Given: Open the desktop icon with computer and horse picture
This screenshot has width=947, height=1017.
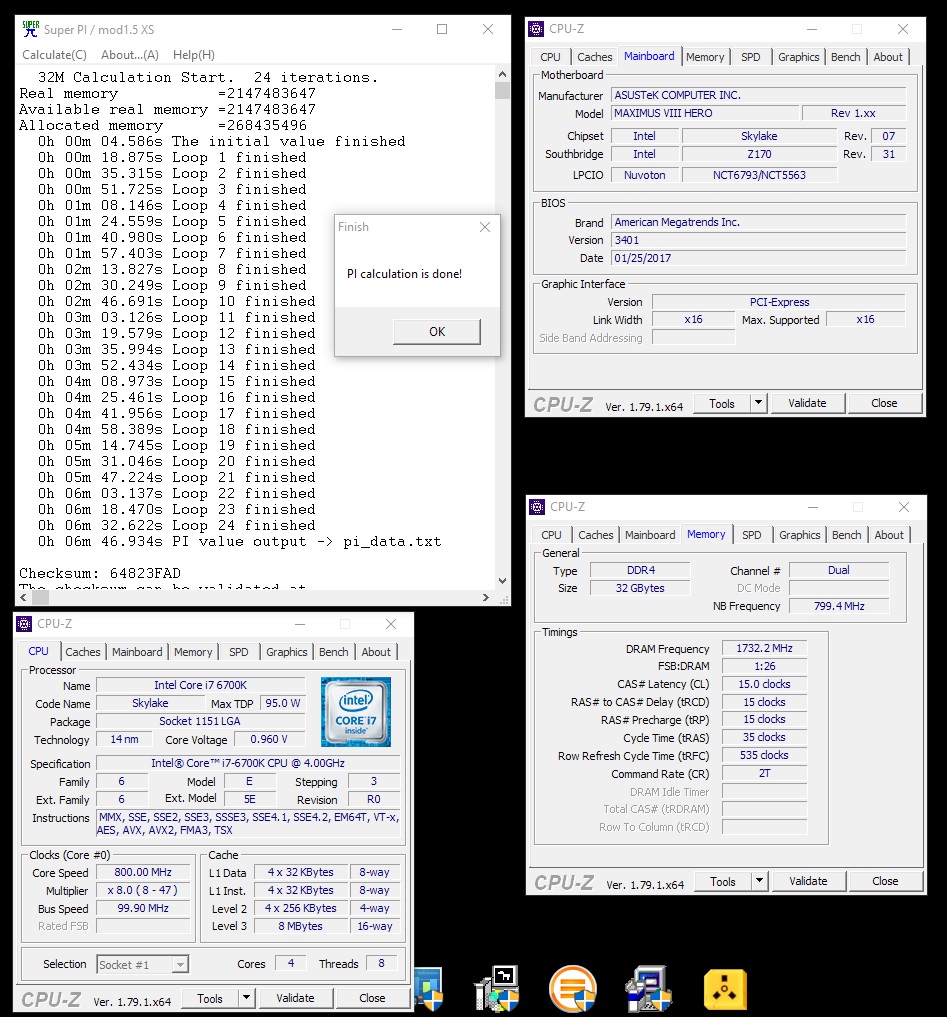Looking at the screenshot, I should 497,988.
